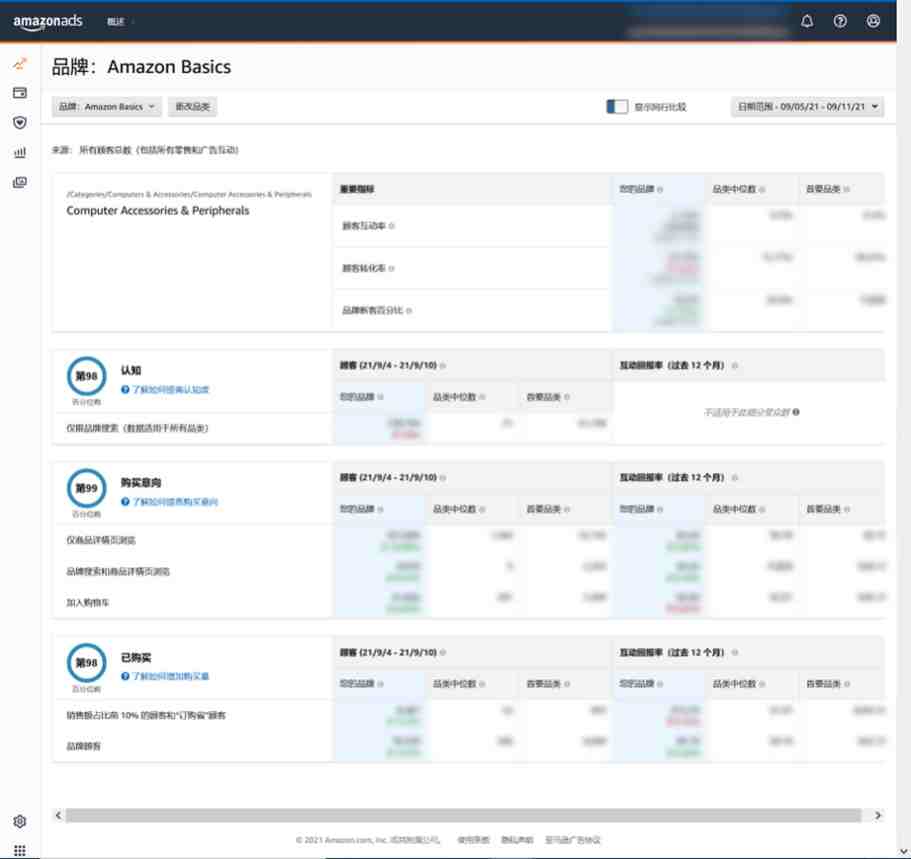Click the 品牌: Amazon Basics page title

(x=141, y=67)
